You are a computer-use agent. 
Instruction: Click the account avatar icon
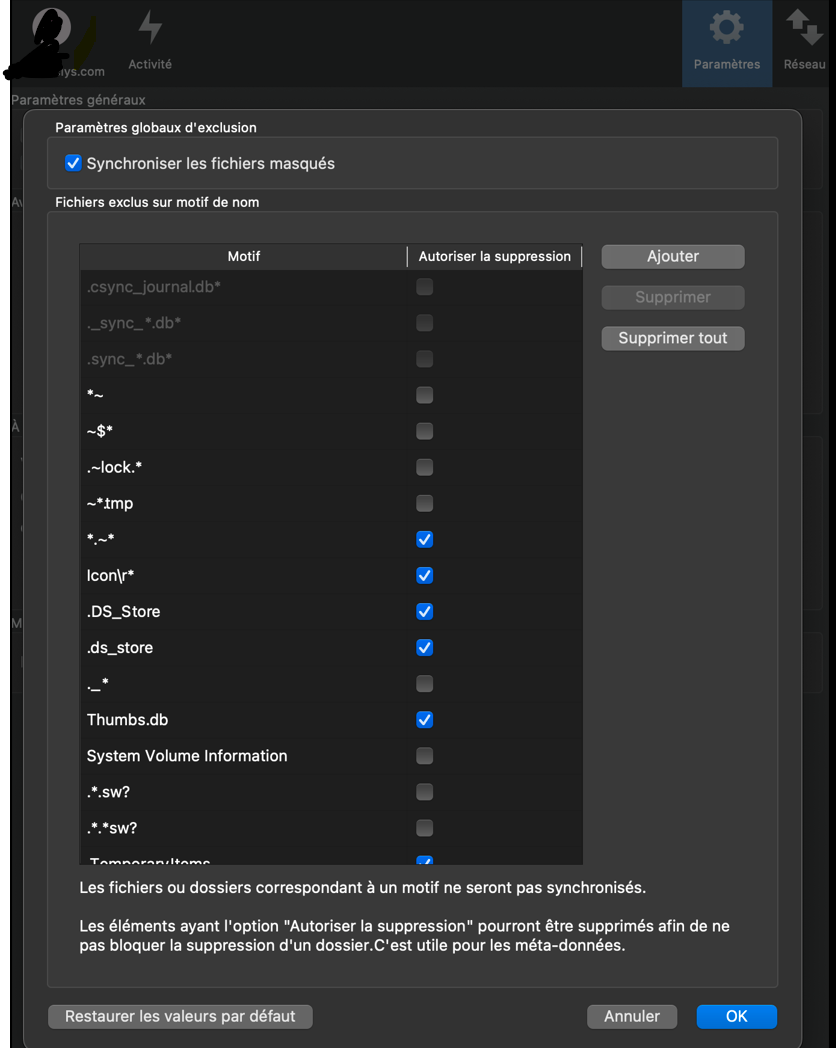point(50,30)
